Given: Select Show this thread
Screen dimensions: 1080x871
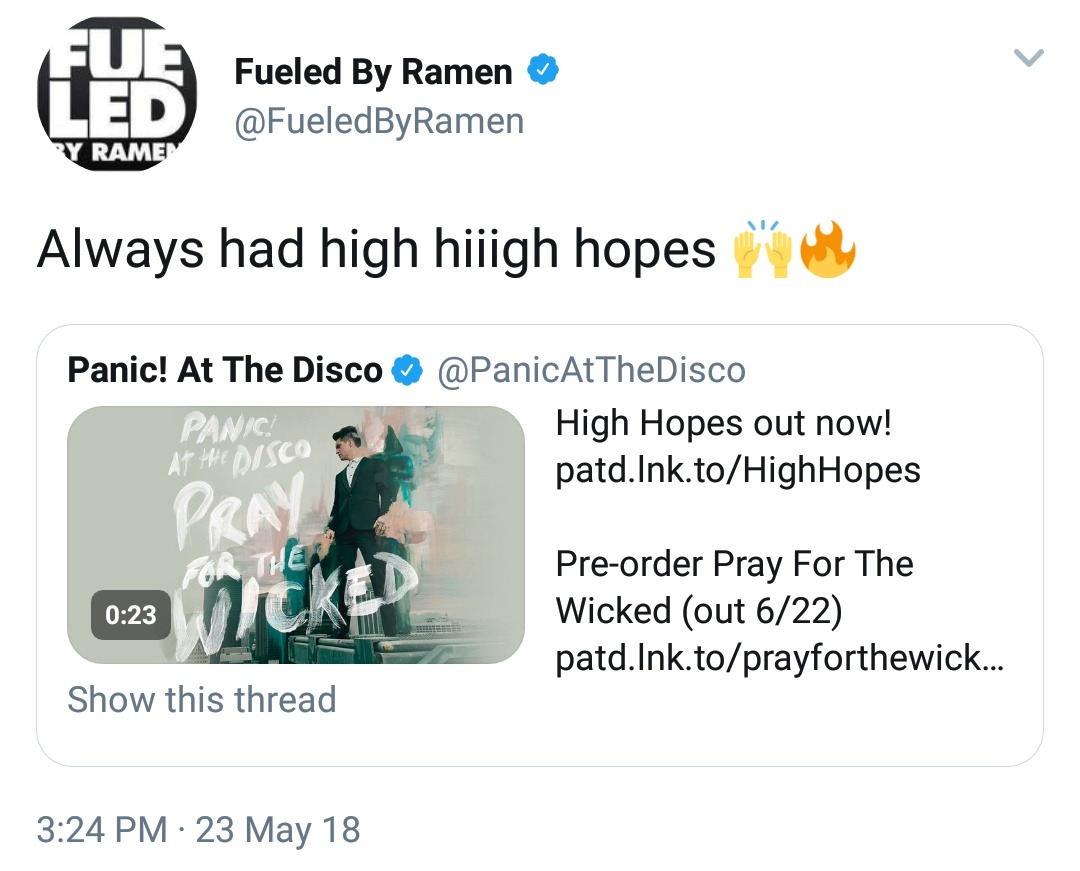Looking at the screenshot, I should point(202,700).
